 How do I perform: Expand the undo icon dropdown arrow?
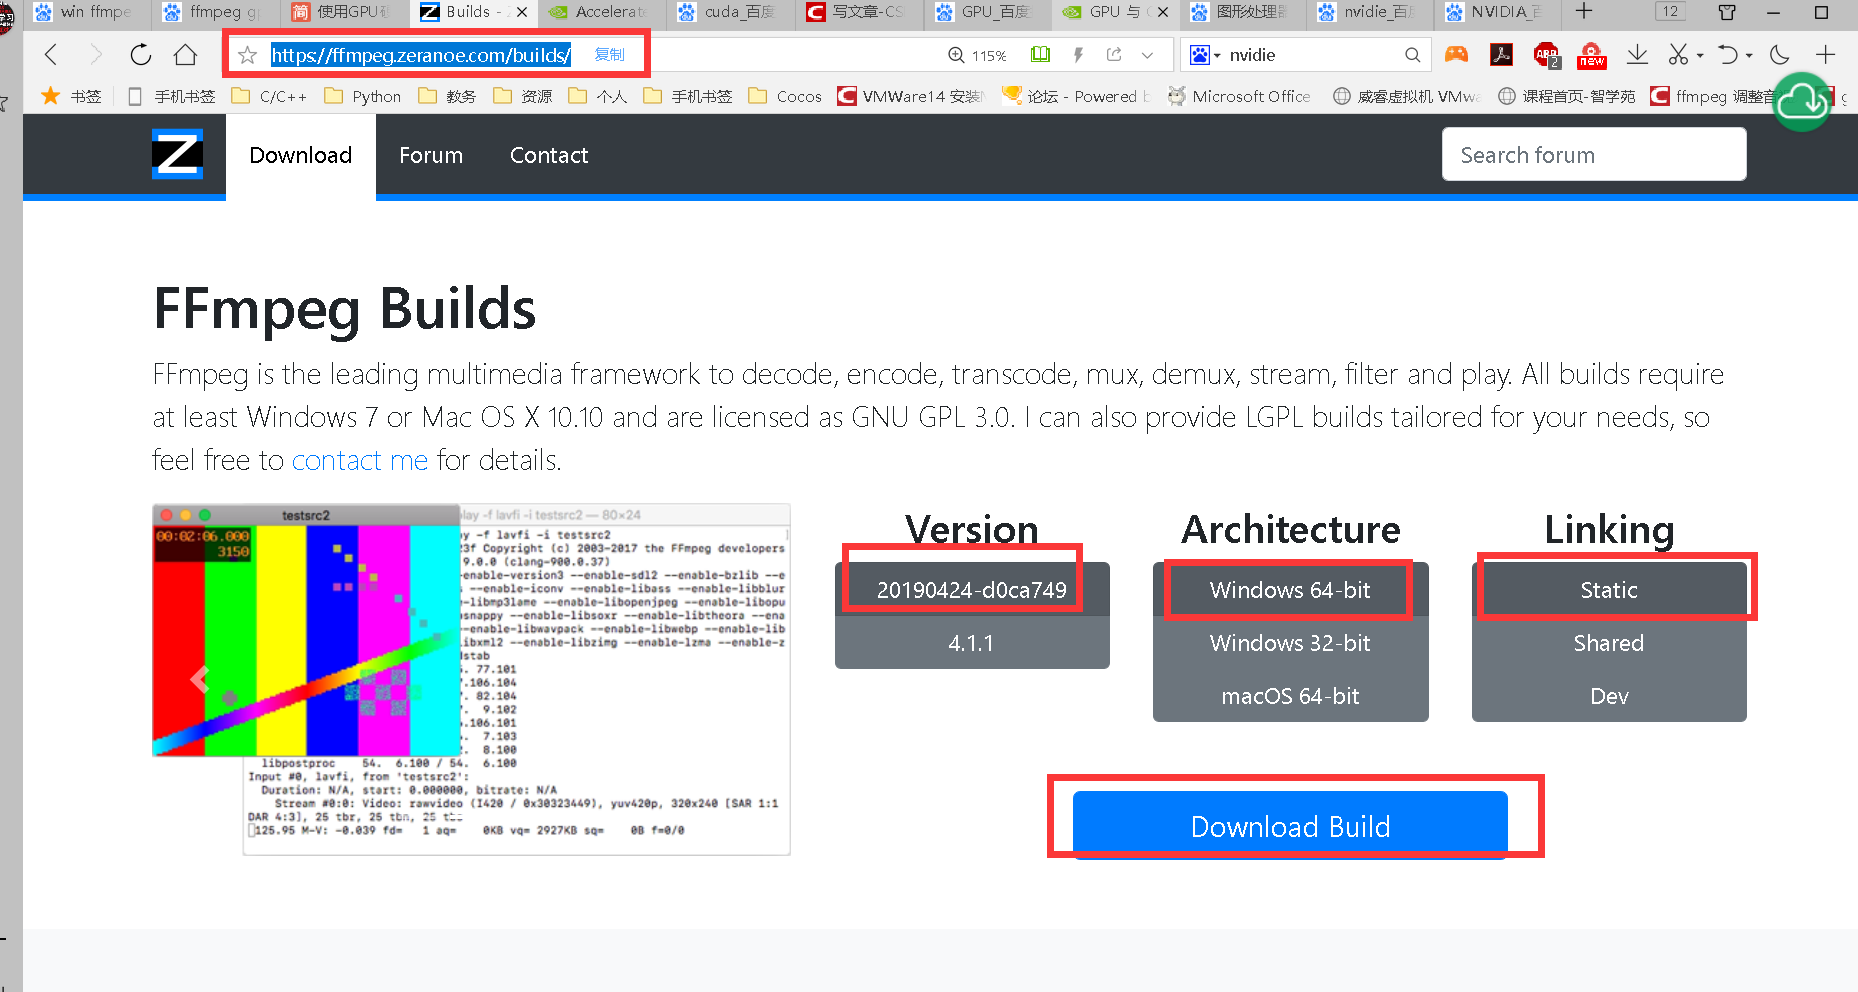1749,56
